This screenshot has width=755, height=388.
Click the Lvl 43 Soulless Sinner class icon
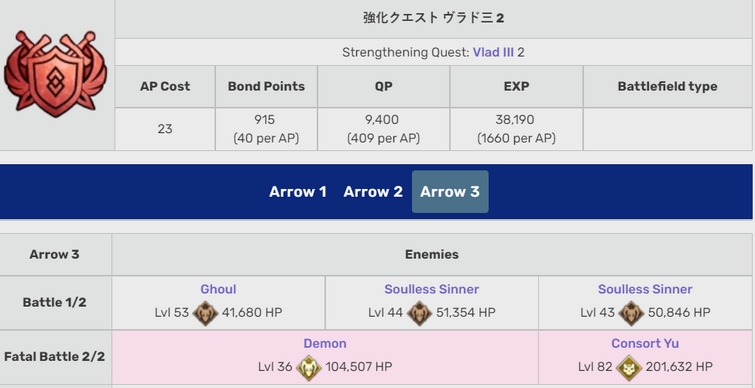pyautogui.click(x=631, y=313)
